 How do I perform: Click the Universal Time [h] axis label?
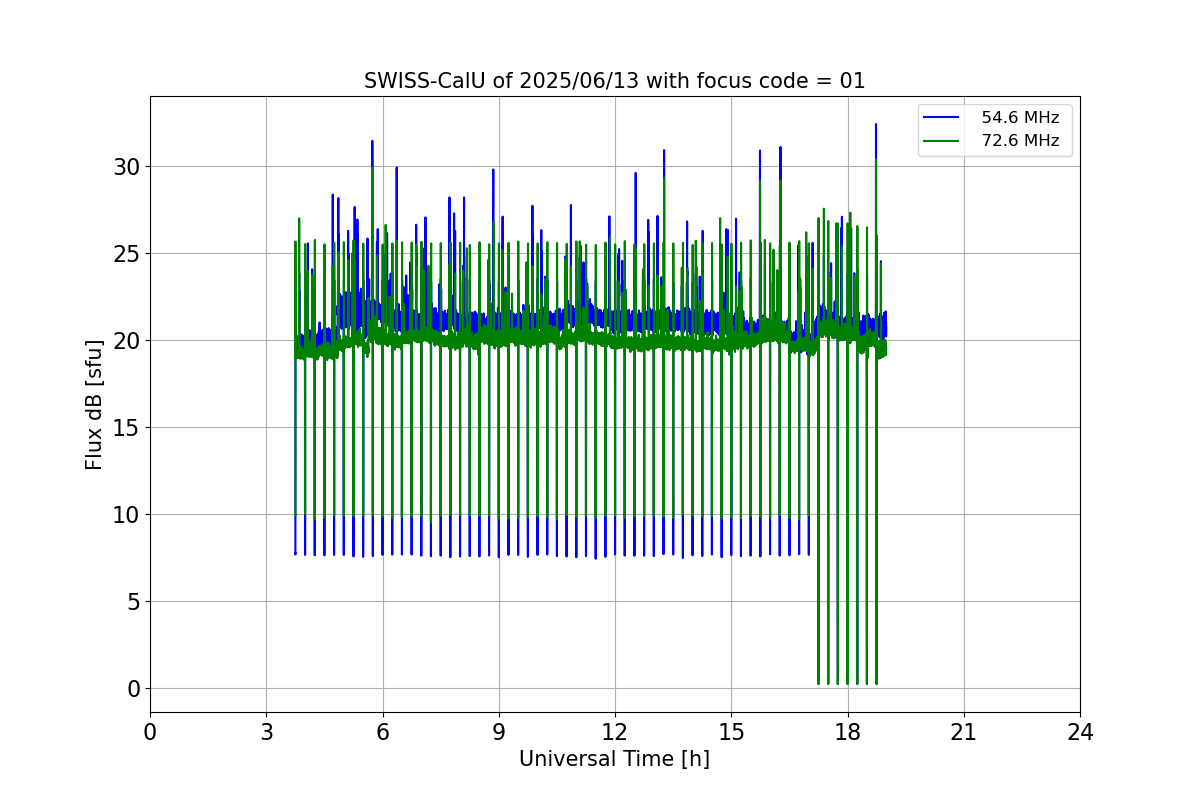(614, 759)
